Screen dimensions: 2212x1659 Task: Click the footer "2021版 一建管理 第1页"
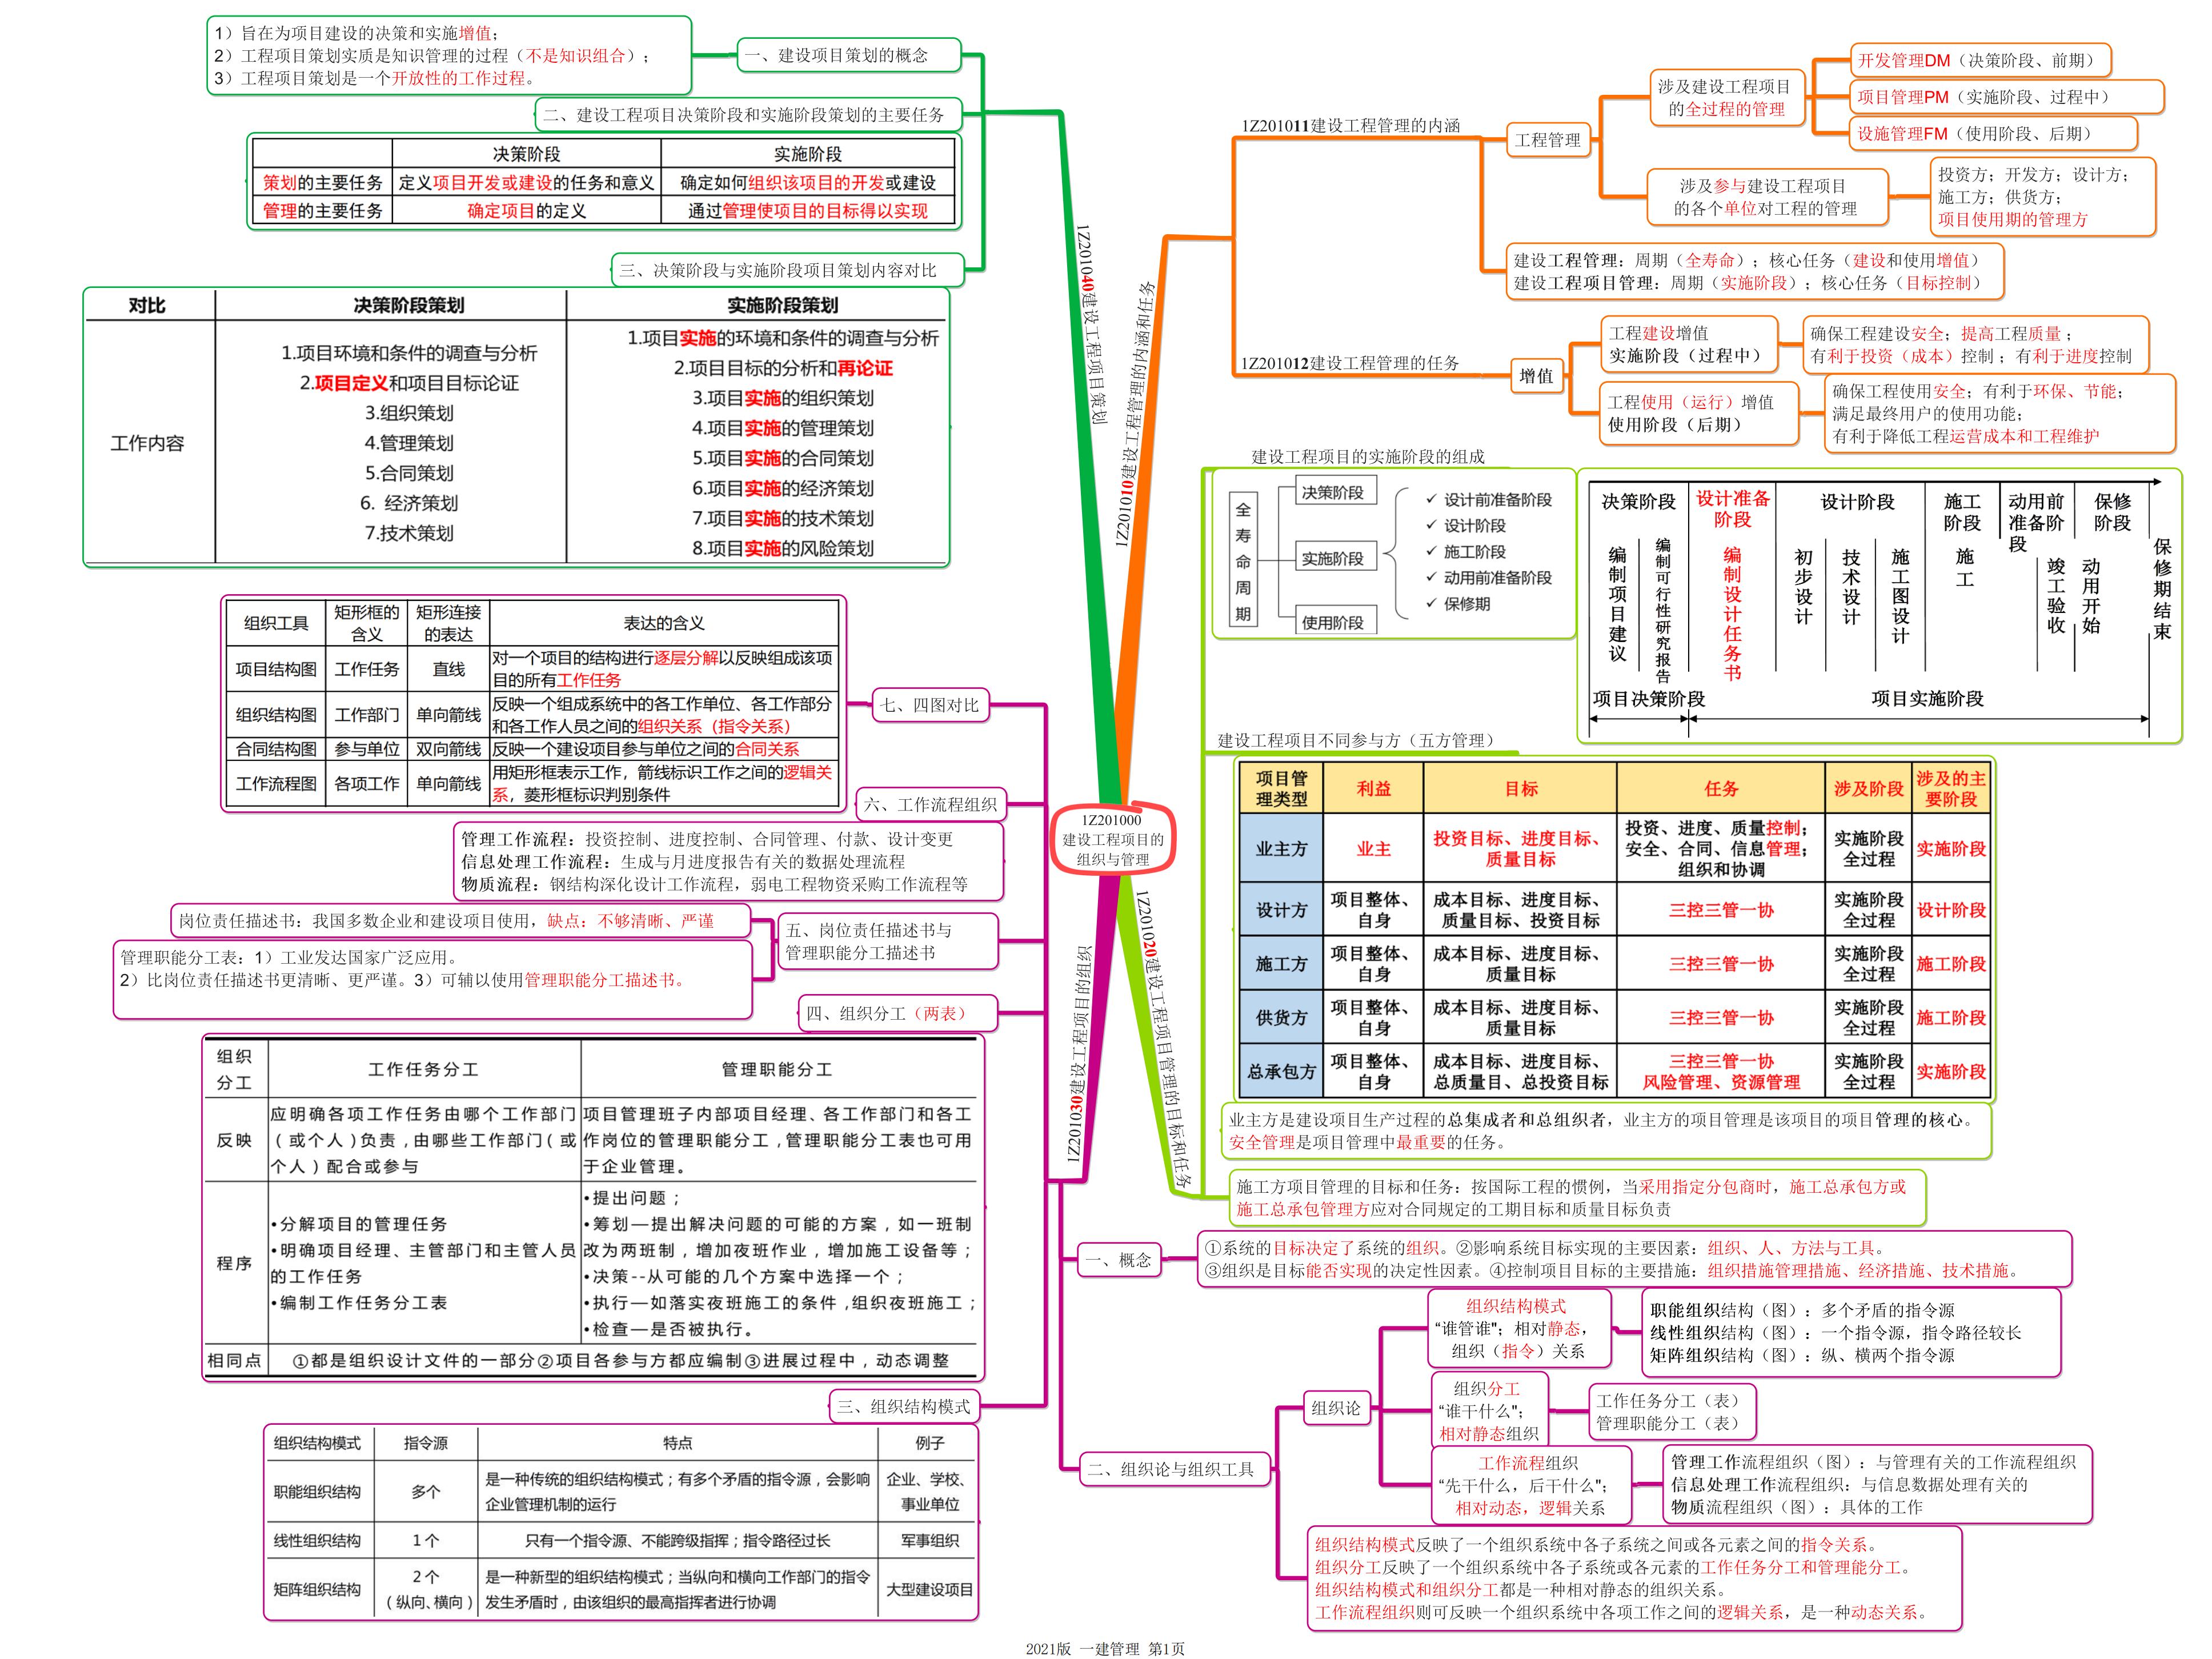coord(1105,1649)
